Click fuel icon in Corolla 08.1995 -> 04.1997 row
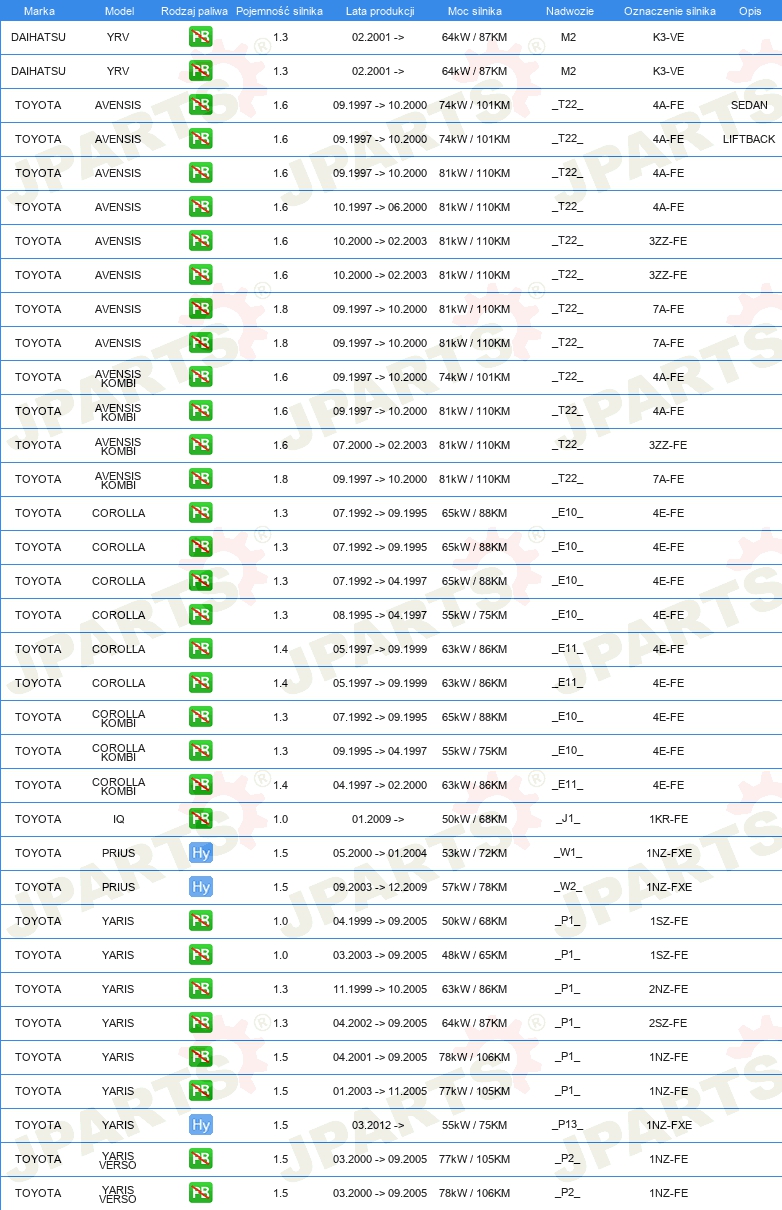This screenshot has height=1210, width=782. click(x=201, y=615)
